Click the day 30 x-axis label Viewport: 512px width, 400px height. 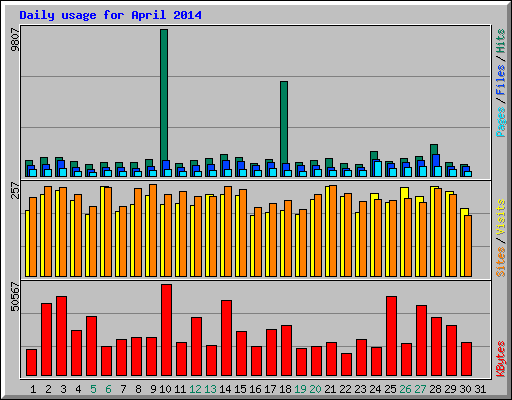465,389
